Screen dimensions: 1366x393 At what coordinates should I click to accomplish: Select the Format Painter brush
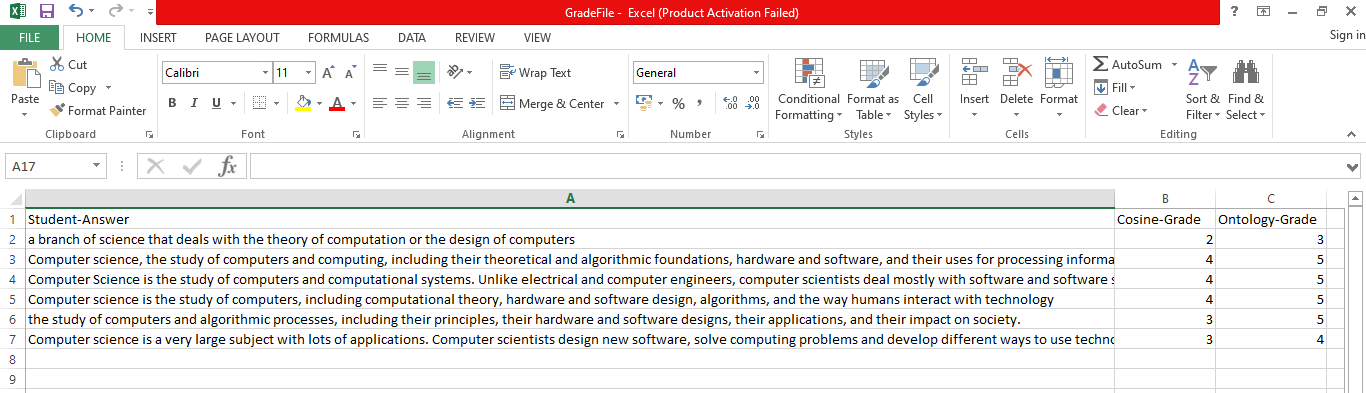coord(98,111)
